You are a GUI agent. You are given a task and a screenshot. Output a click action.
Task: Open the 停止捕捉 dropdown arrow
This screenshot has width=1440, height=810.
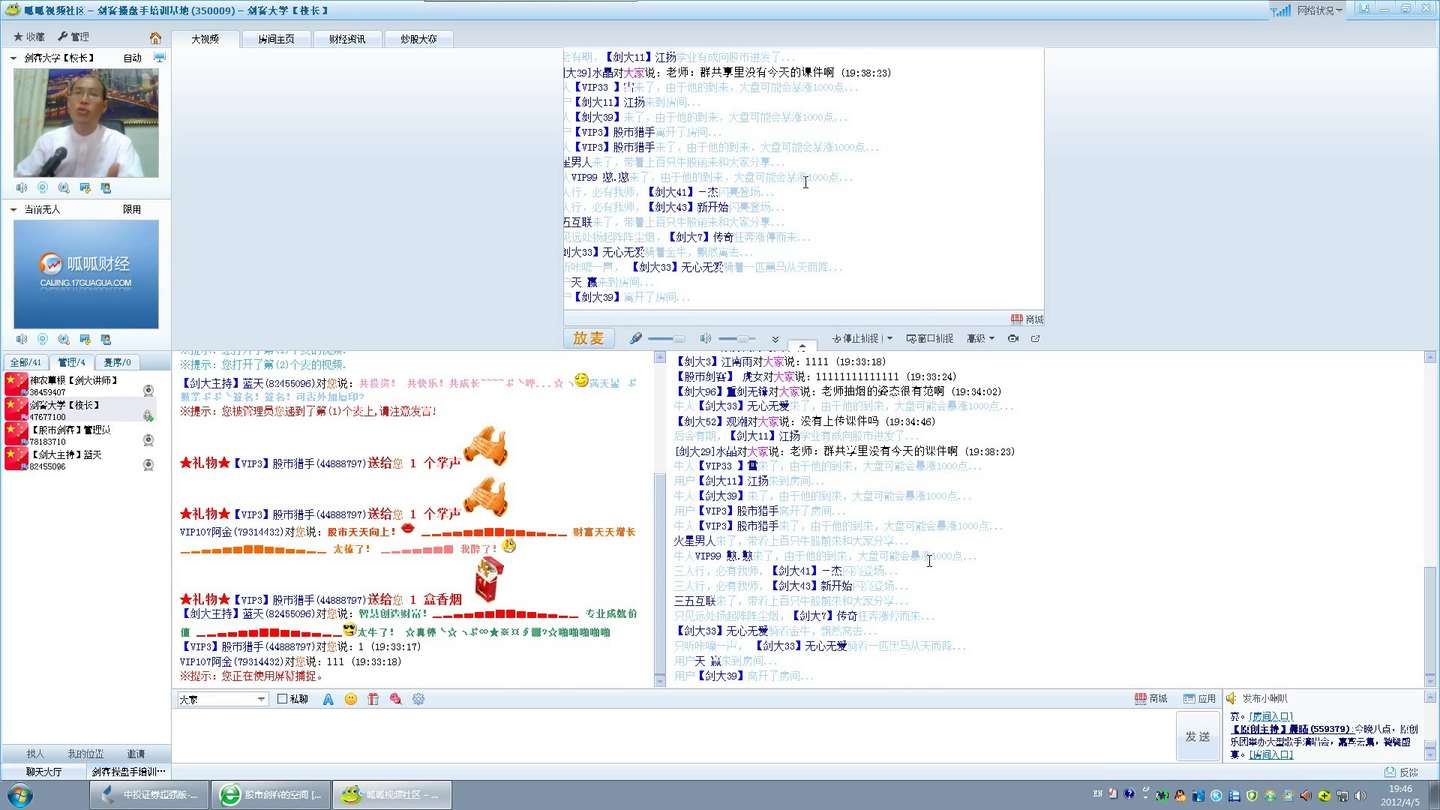(x=890, y=339)
